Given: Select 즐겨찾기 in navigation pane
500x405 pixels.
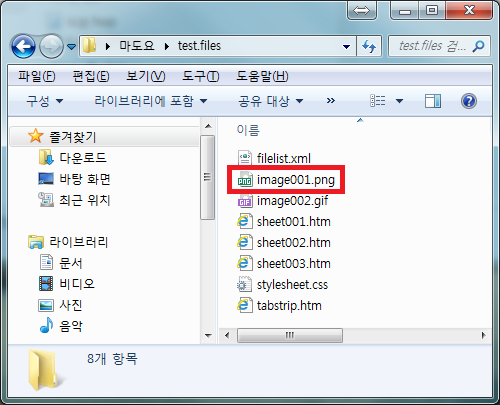Looking at the screenshot, I should 72,137.
